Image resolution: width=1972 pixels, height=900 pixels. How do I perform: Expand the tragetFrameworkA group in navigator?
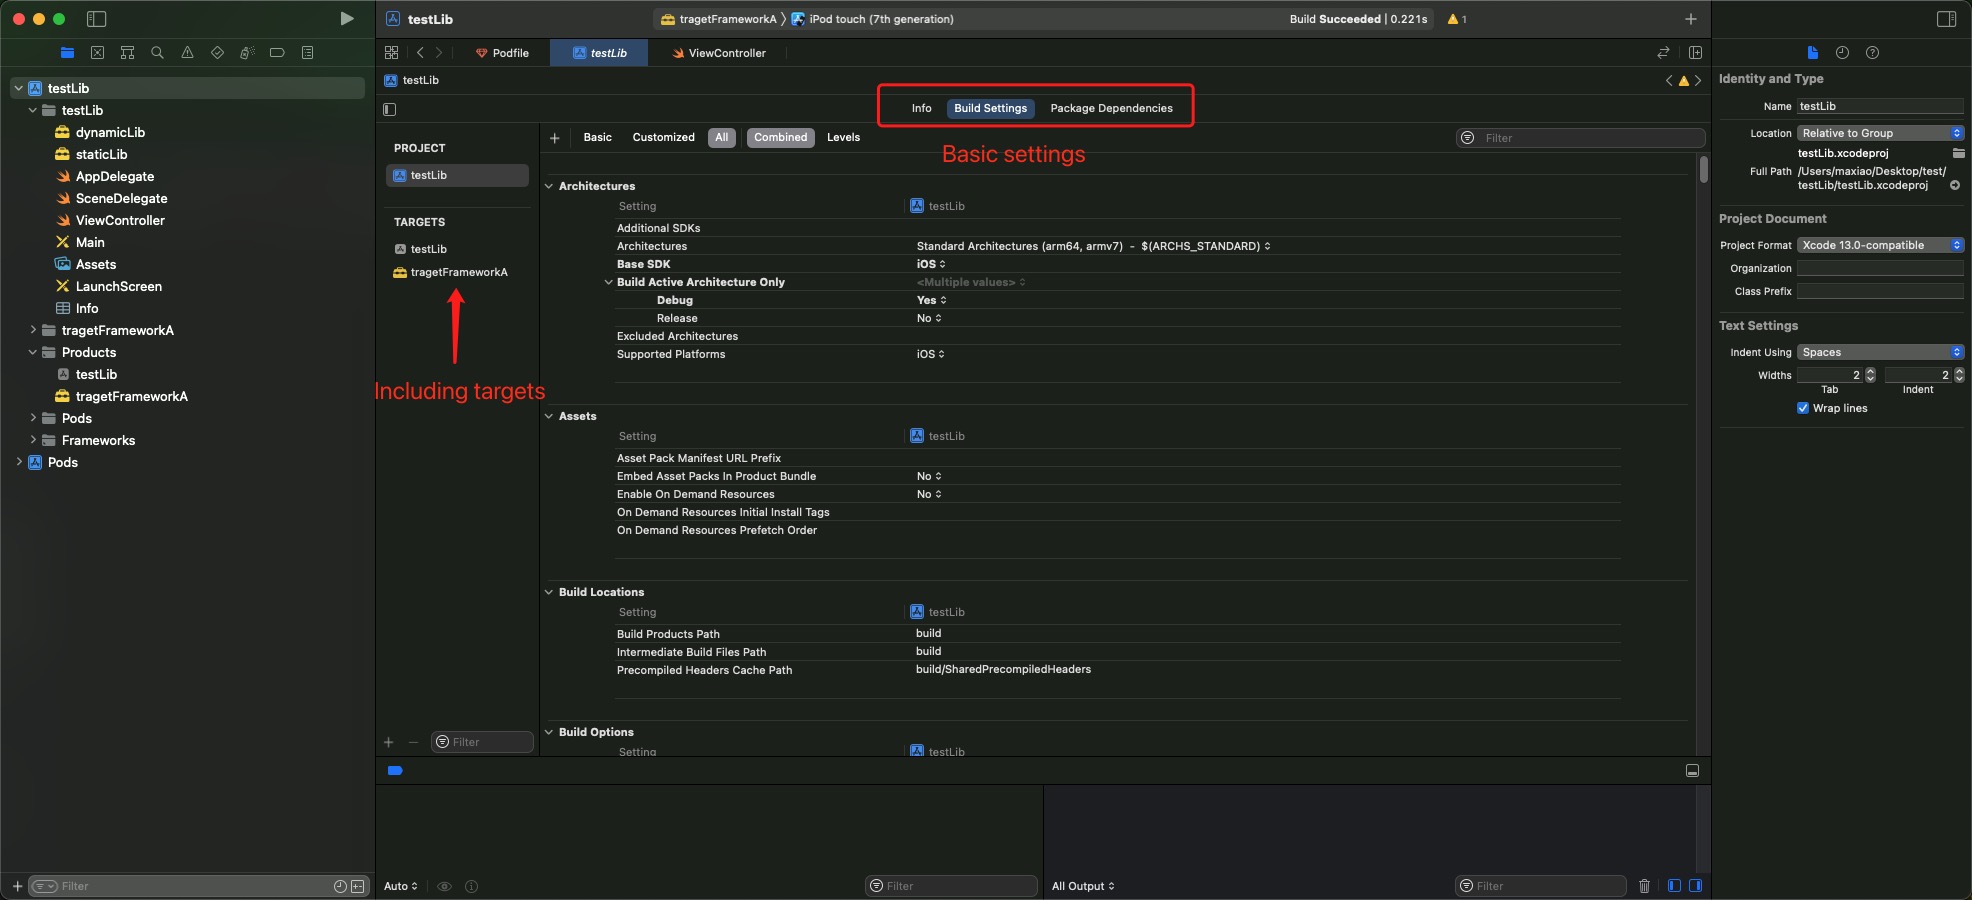tap(33, 330)
